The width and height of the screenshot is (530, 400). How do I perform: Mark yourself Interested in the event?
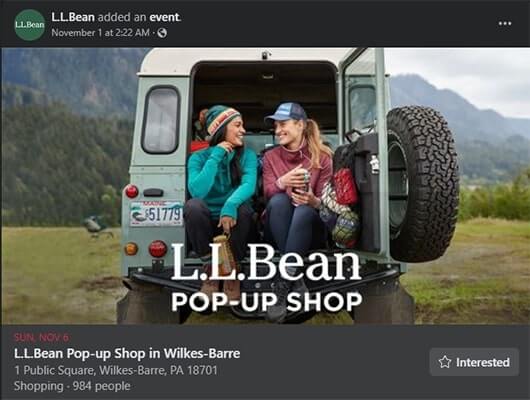[x=474, y=362]
